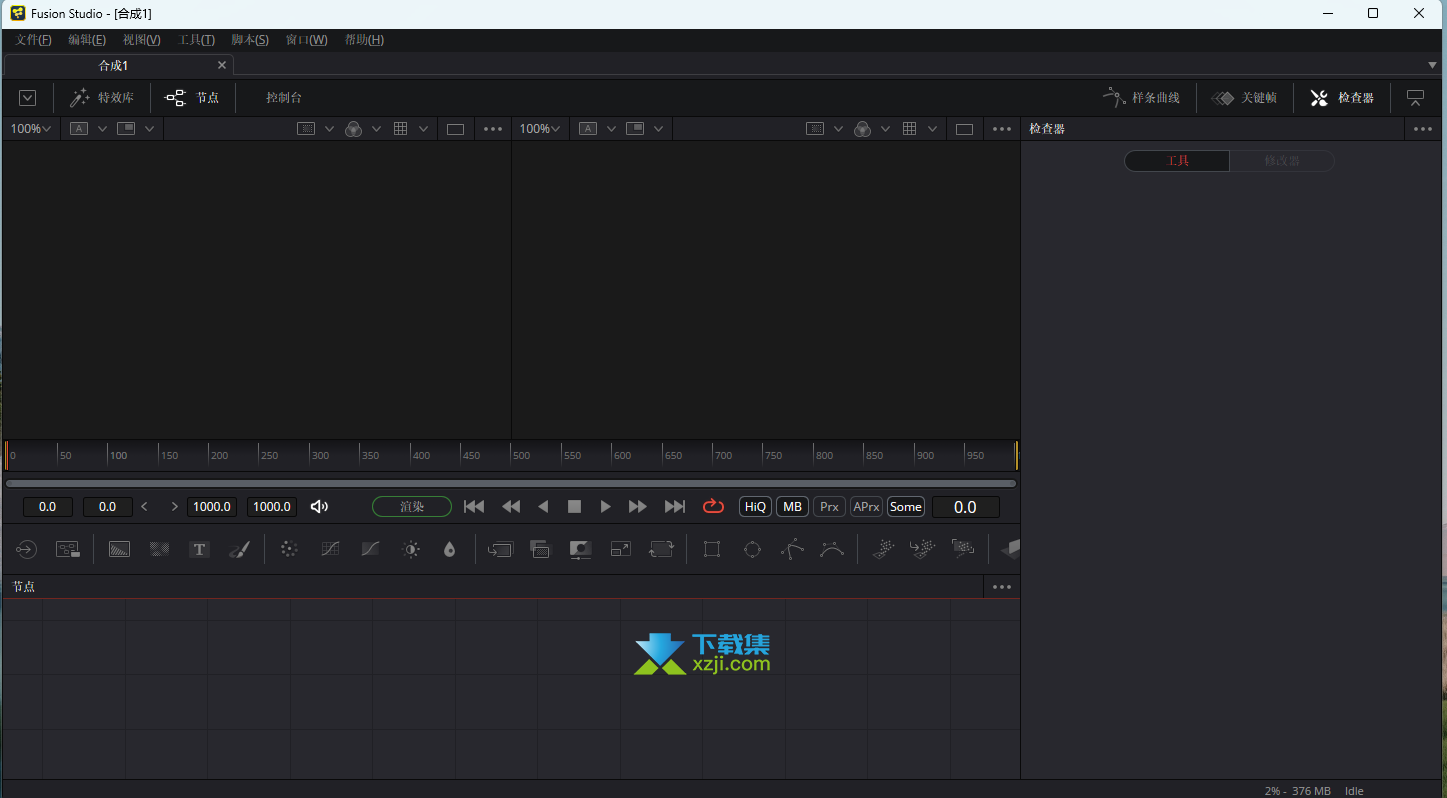Add a Text tool node from toolbar

tap(199, 549)
